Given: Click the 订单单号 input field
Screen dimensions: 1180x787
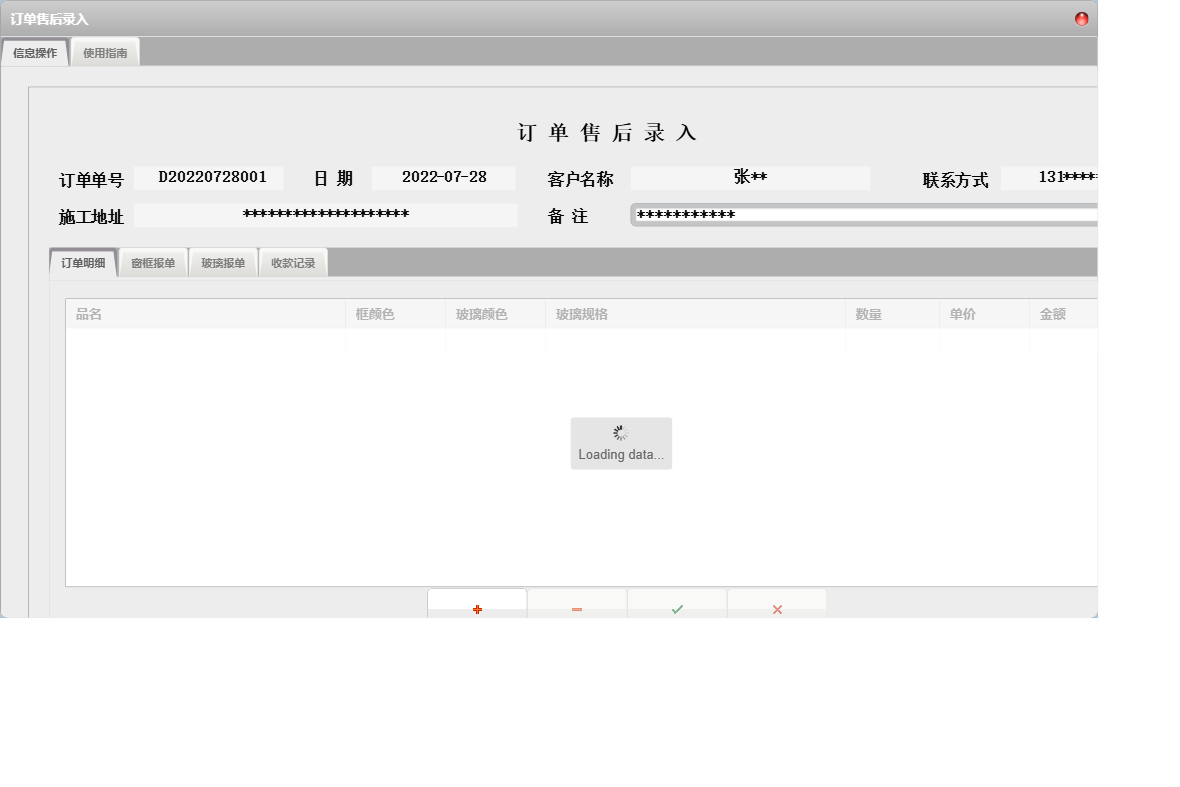Looking at the screenshot, I should 208,177.
